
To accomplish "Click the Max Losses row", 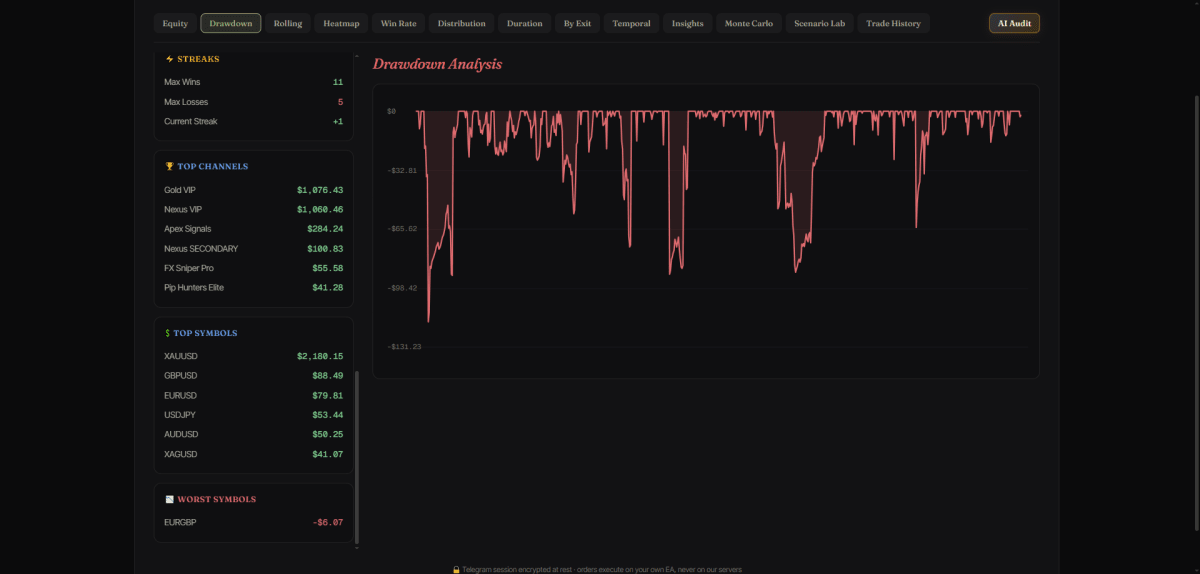I will click(254, 102).
